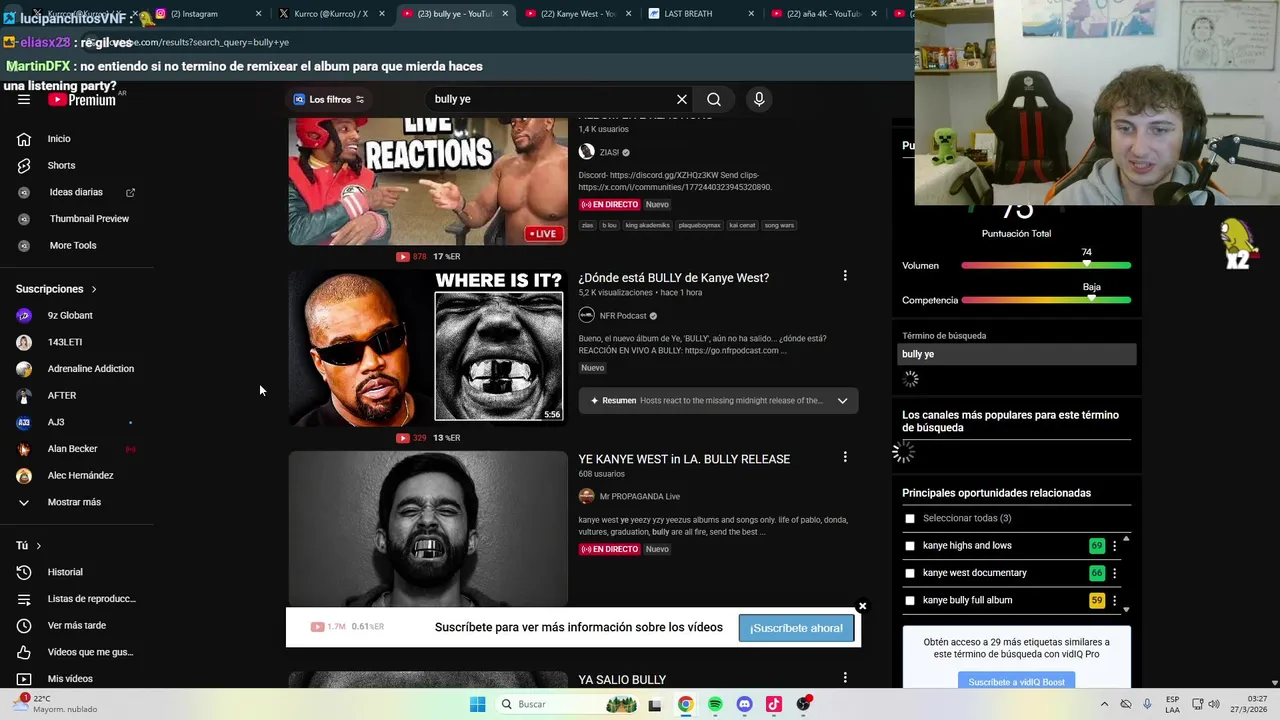
Task: Check Seleccionar todas (3) checkbox
Action: pyautogui.click(x=910, y=518)
